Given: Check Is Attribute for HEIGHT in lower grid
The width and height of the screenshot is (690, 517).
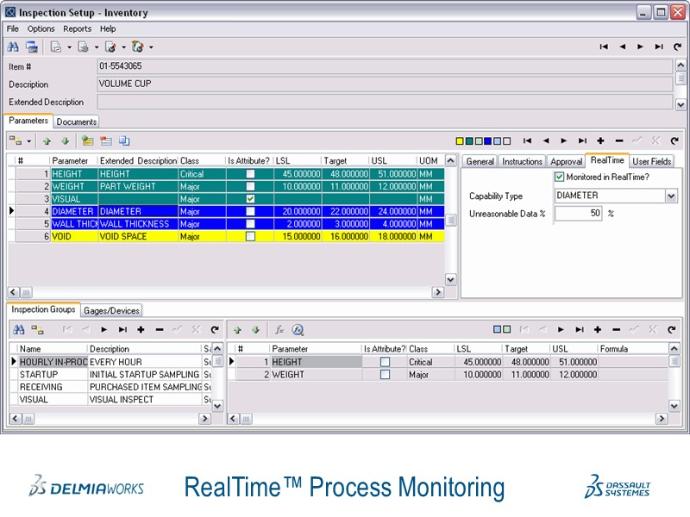Looking at the screenshot, I should (x=385, y=362).
